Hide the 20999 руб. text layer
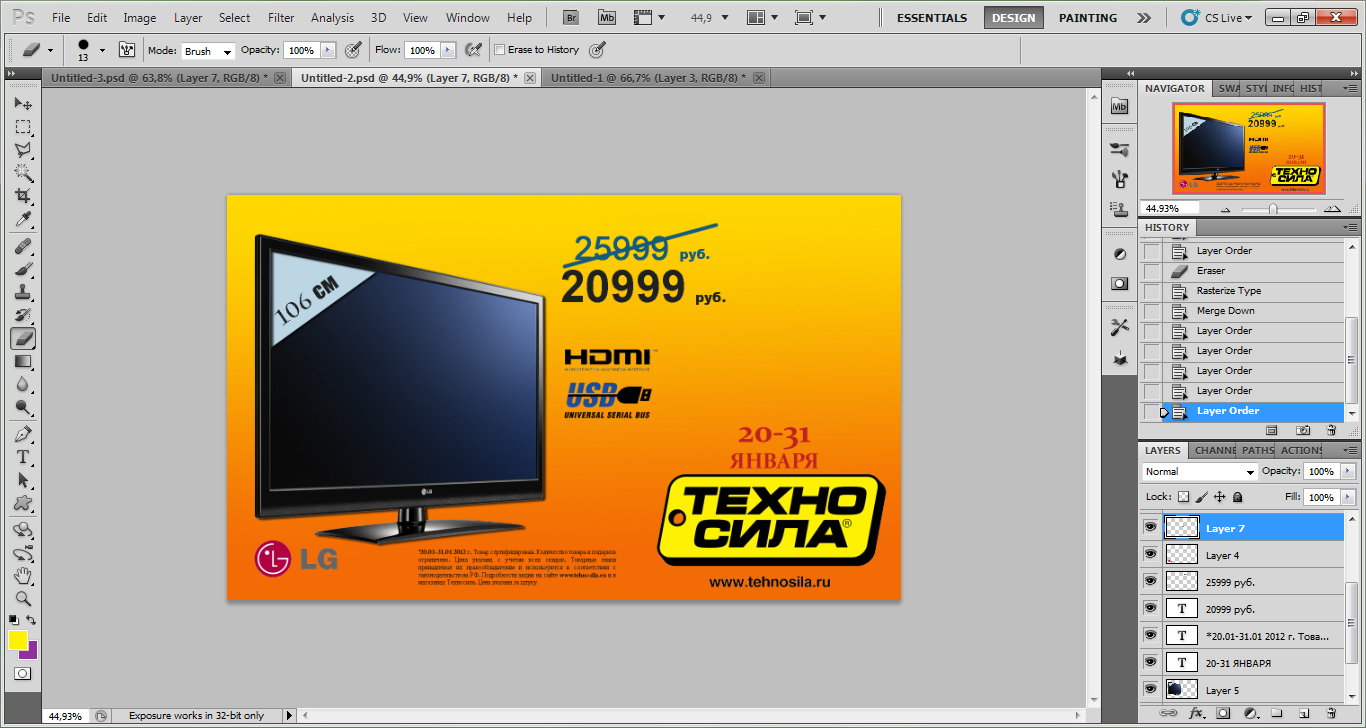The image size is (1366, 728). click(x=1150, y=608)
